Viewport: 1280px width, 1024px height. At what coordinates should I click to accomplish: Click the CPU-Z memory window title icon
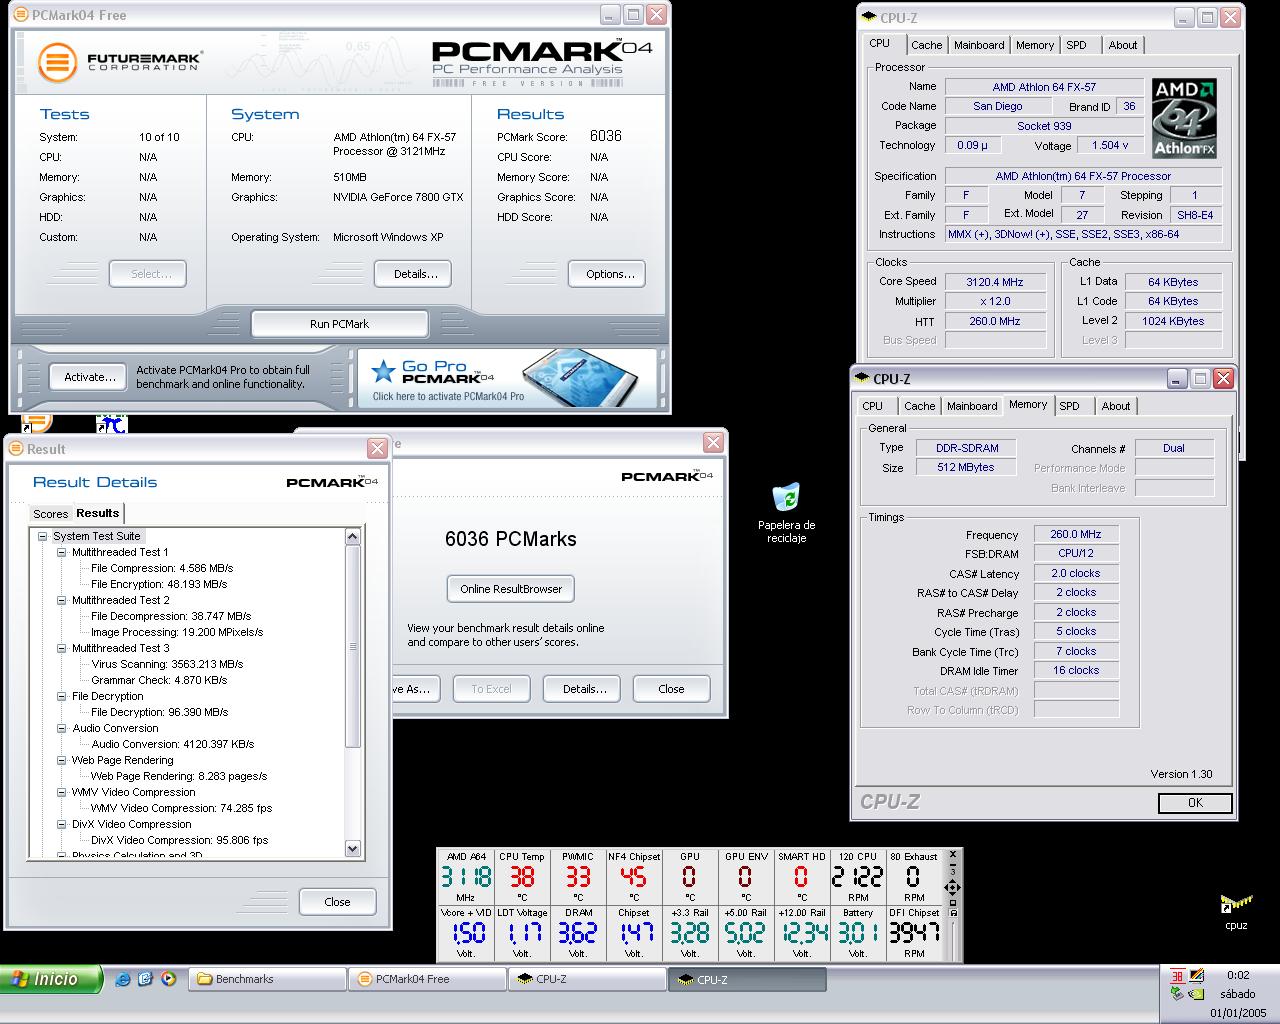[862, 379]
